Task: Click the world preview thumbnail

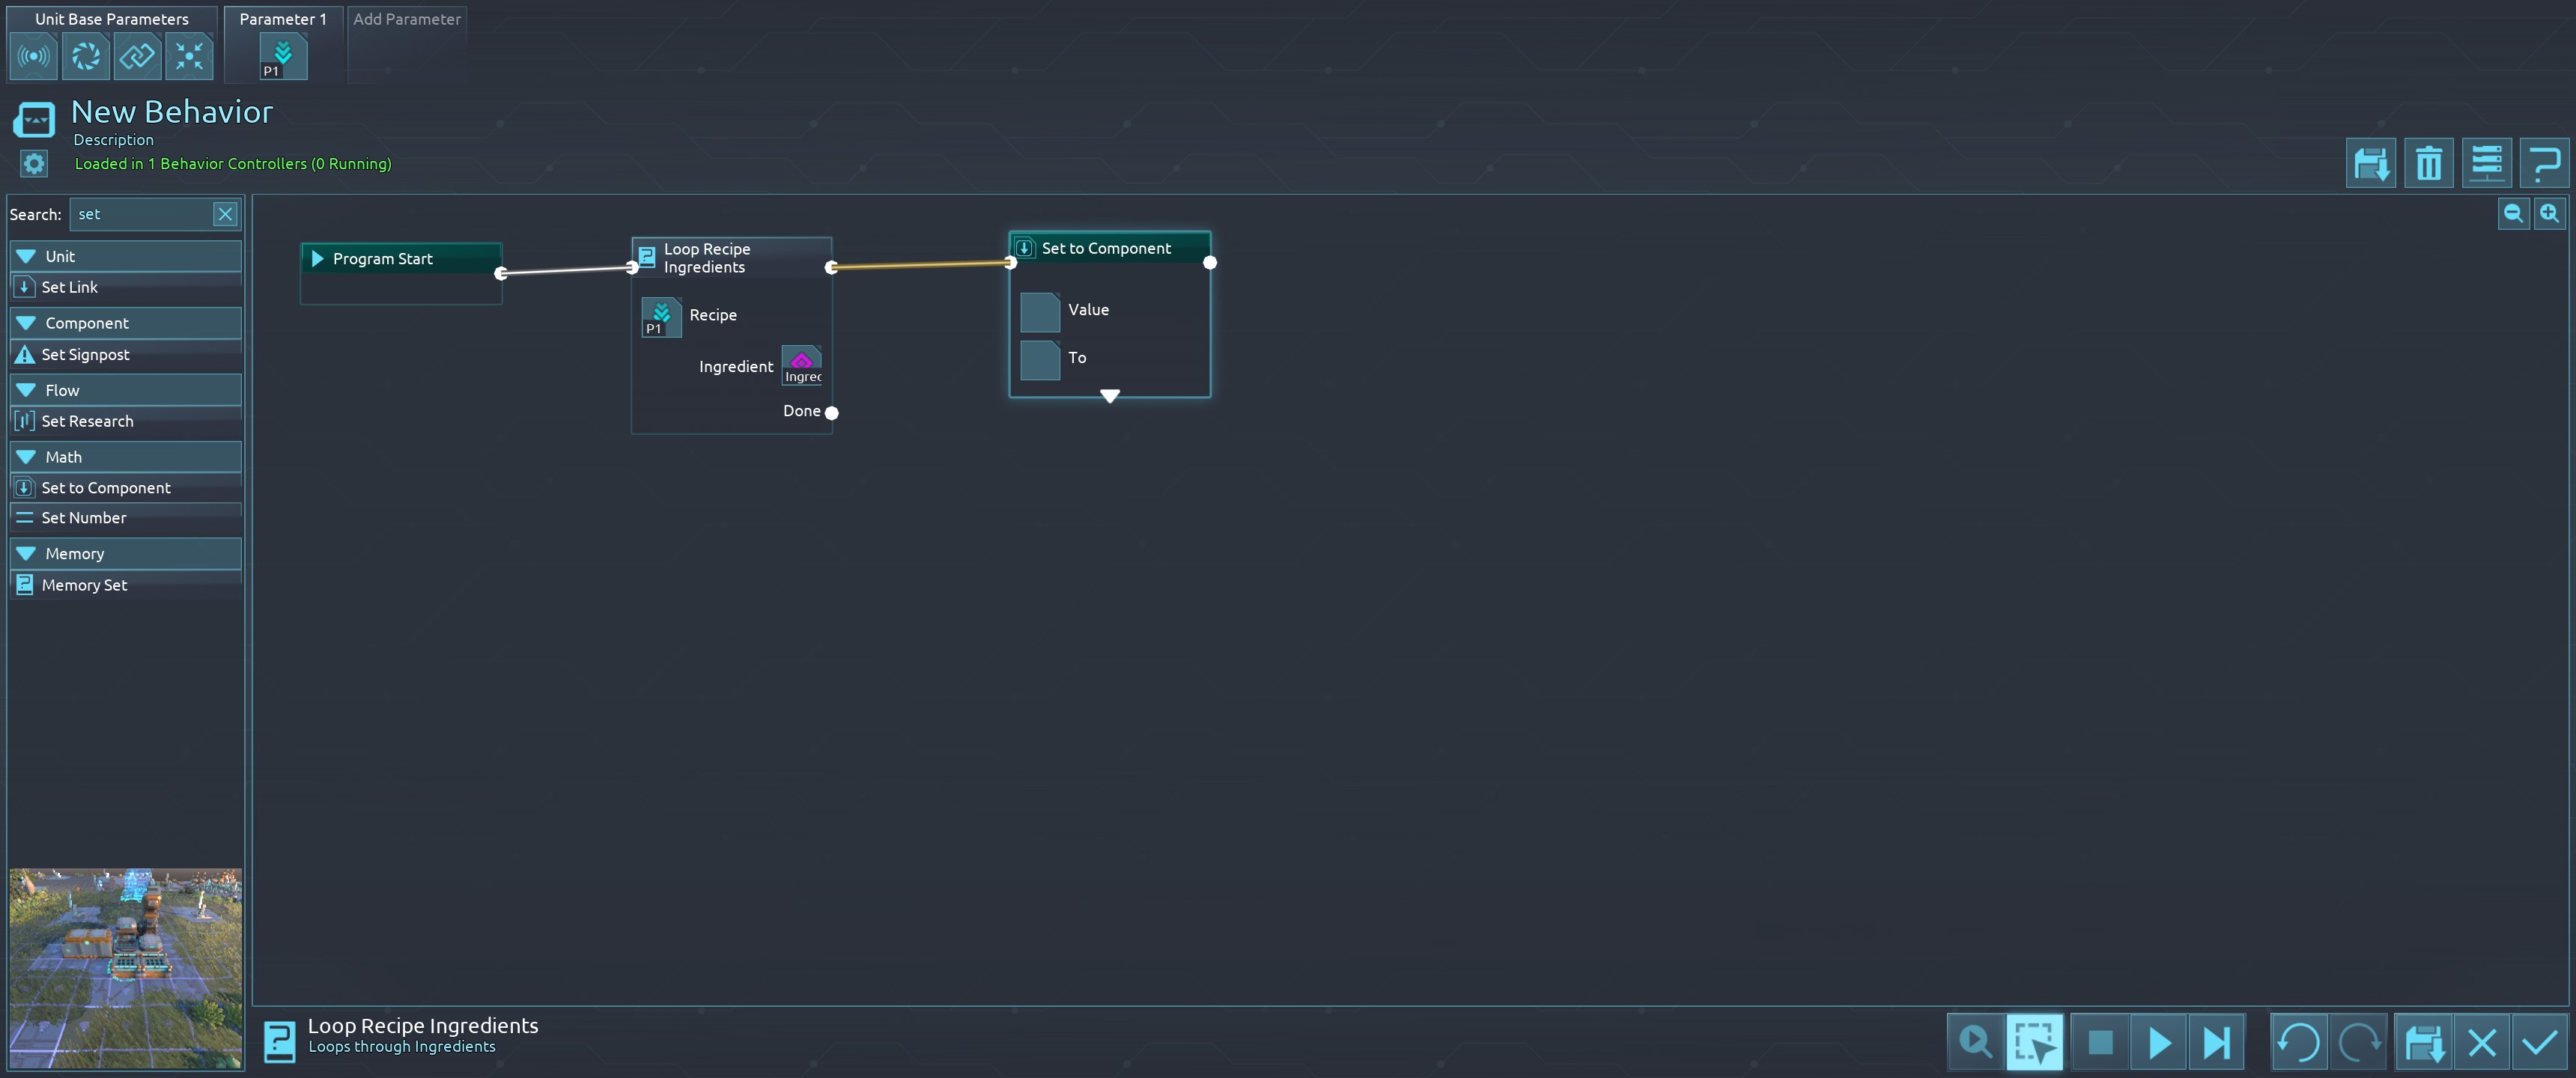Action: [125, 967]
